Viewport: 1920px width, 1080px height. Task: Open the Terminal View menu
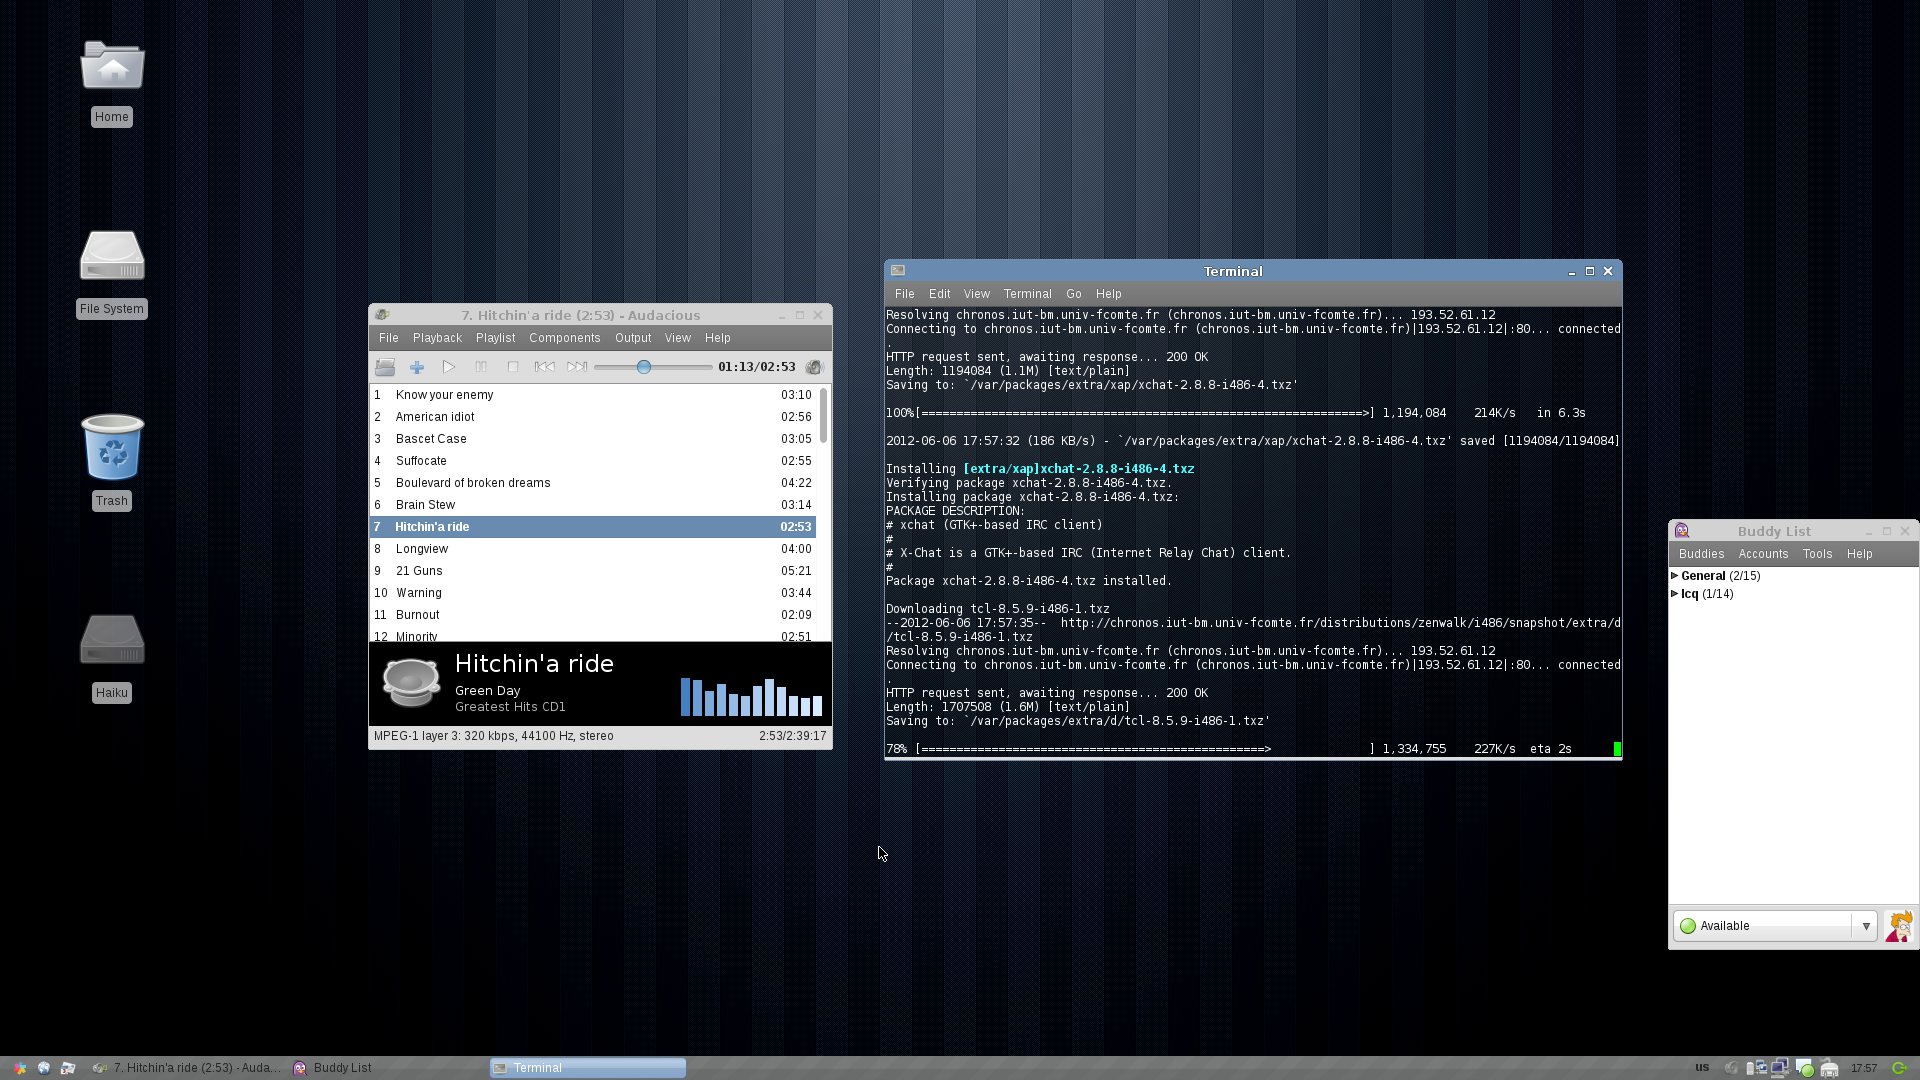(976, 294)
